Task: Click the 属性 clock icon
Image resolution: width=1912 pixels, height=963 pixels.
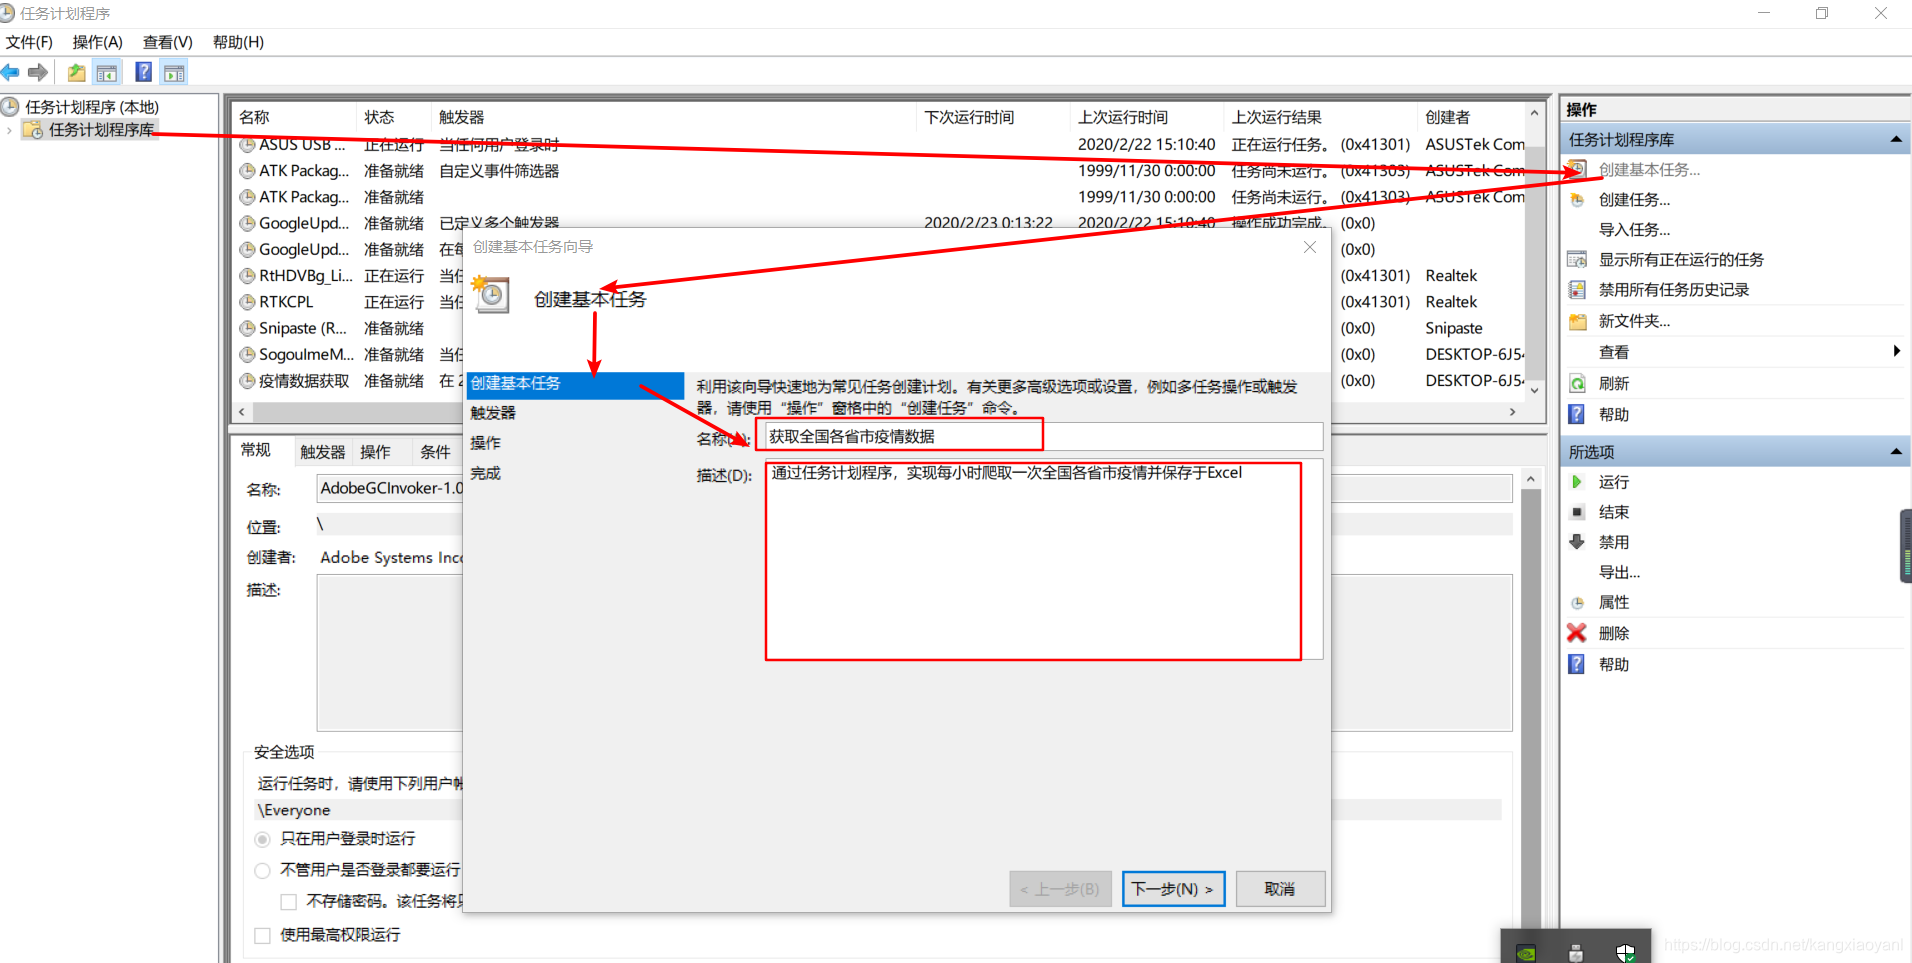Action: (1577, 603)
